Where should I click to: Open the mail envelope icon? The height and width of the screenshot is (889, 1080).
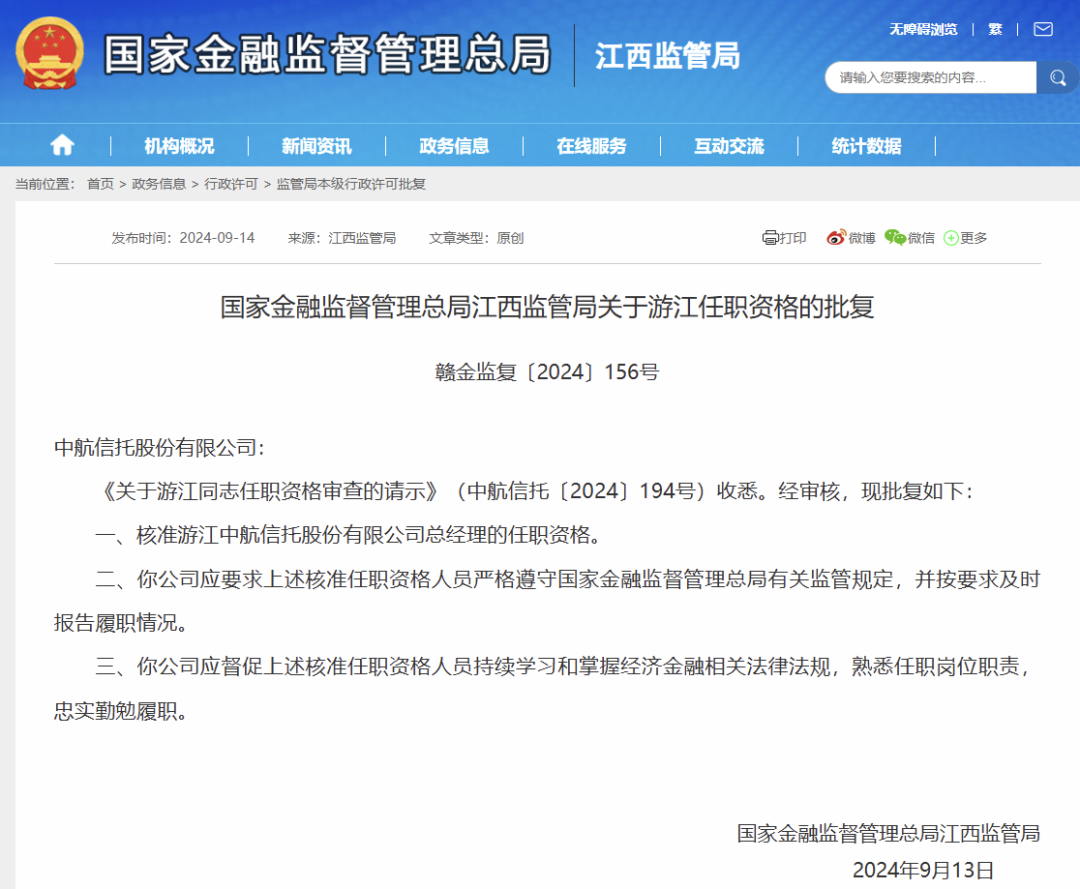click(1043, 29)
